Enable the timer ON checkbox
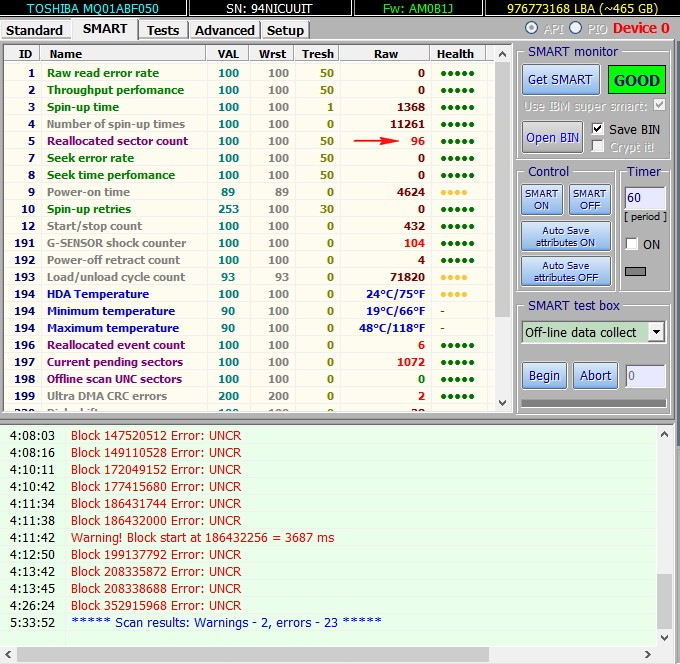The image size is (680, 664). click(x=631, y=244)
